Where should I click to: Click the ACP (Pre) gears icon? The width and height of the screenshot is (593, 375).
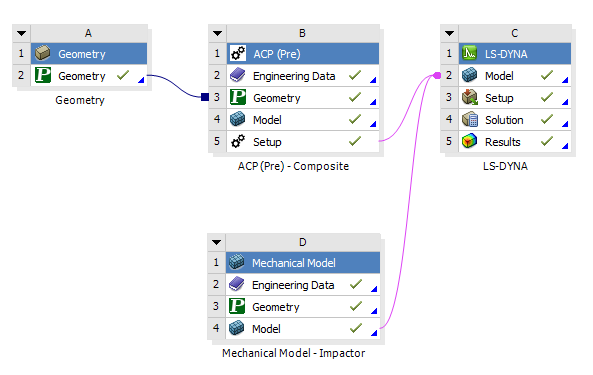tap(238, 54)
